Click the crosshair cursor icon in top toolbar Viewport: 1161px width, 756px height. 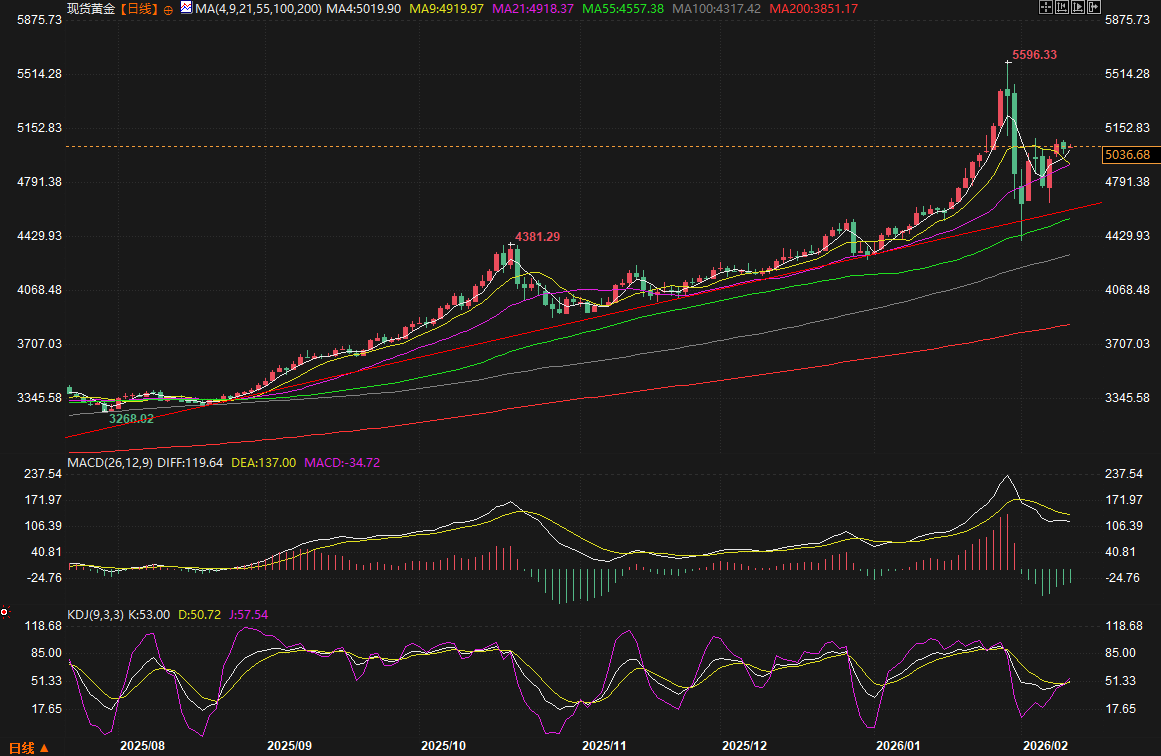tap(1046, 7)
